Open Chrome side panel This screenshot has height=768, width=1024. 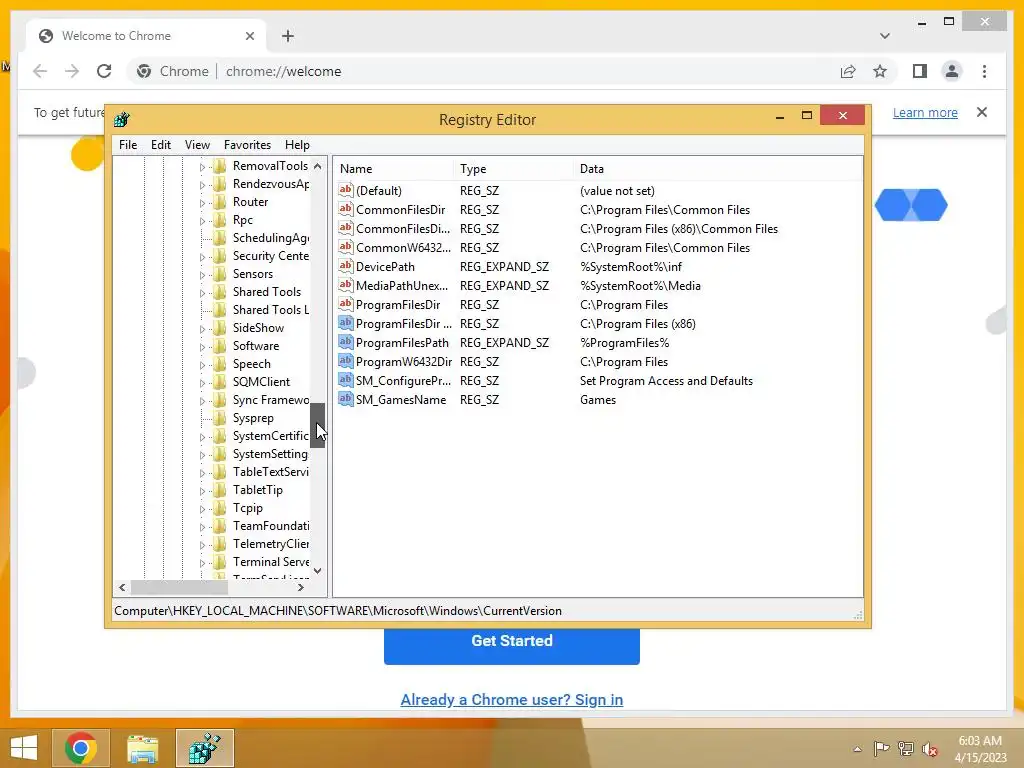920,71
